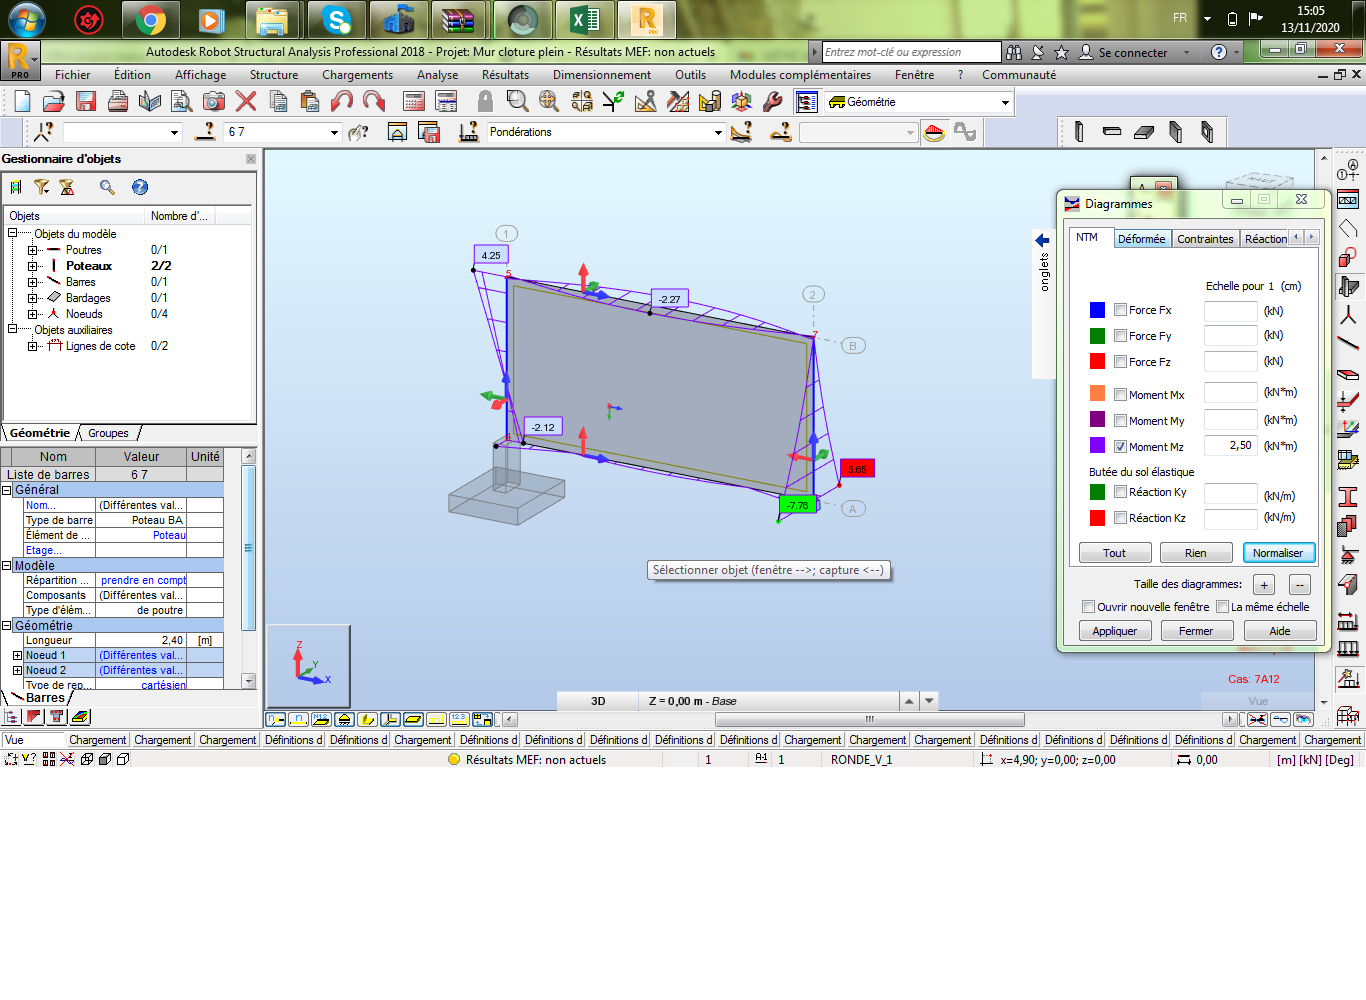Click the Appliquer button
This screenshot has height=1000, width=1366.
pyautogui.click(x=1115, y=631)
